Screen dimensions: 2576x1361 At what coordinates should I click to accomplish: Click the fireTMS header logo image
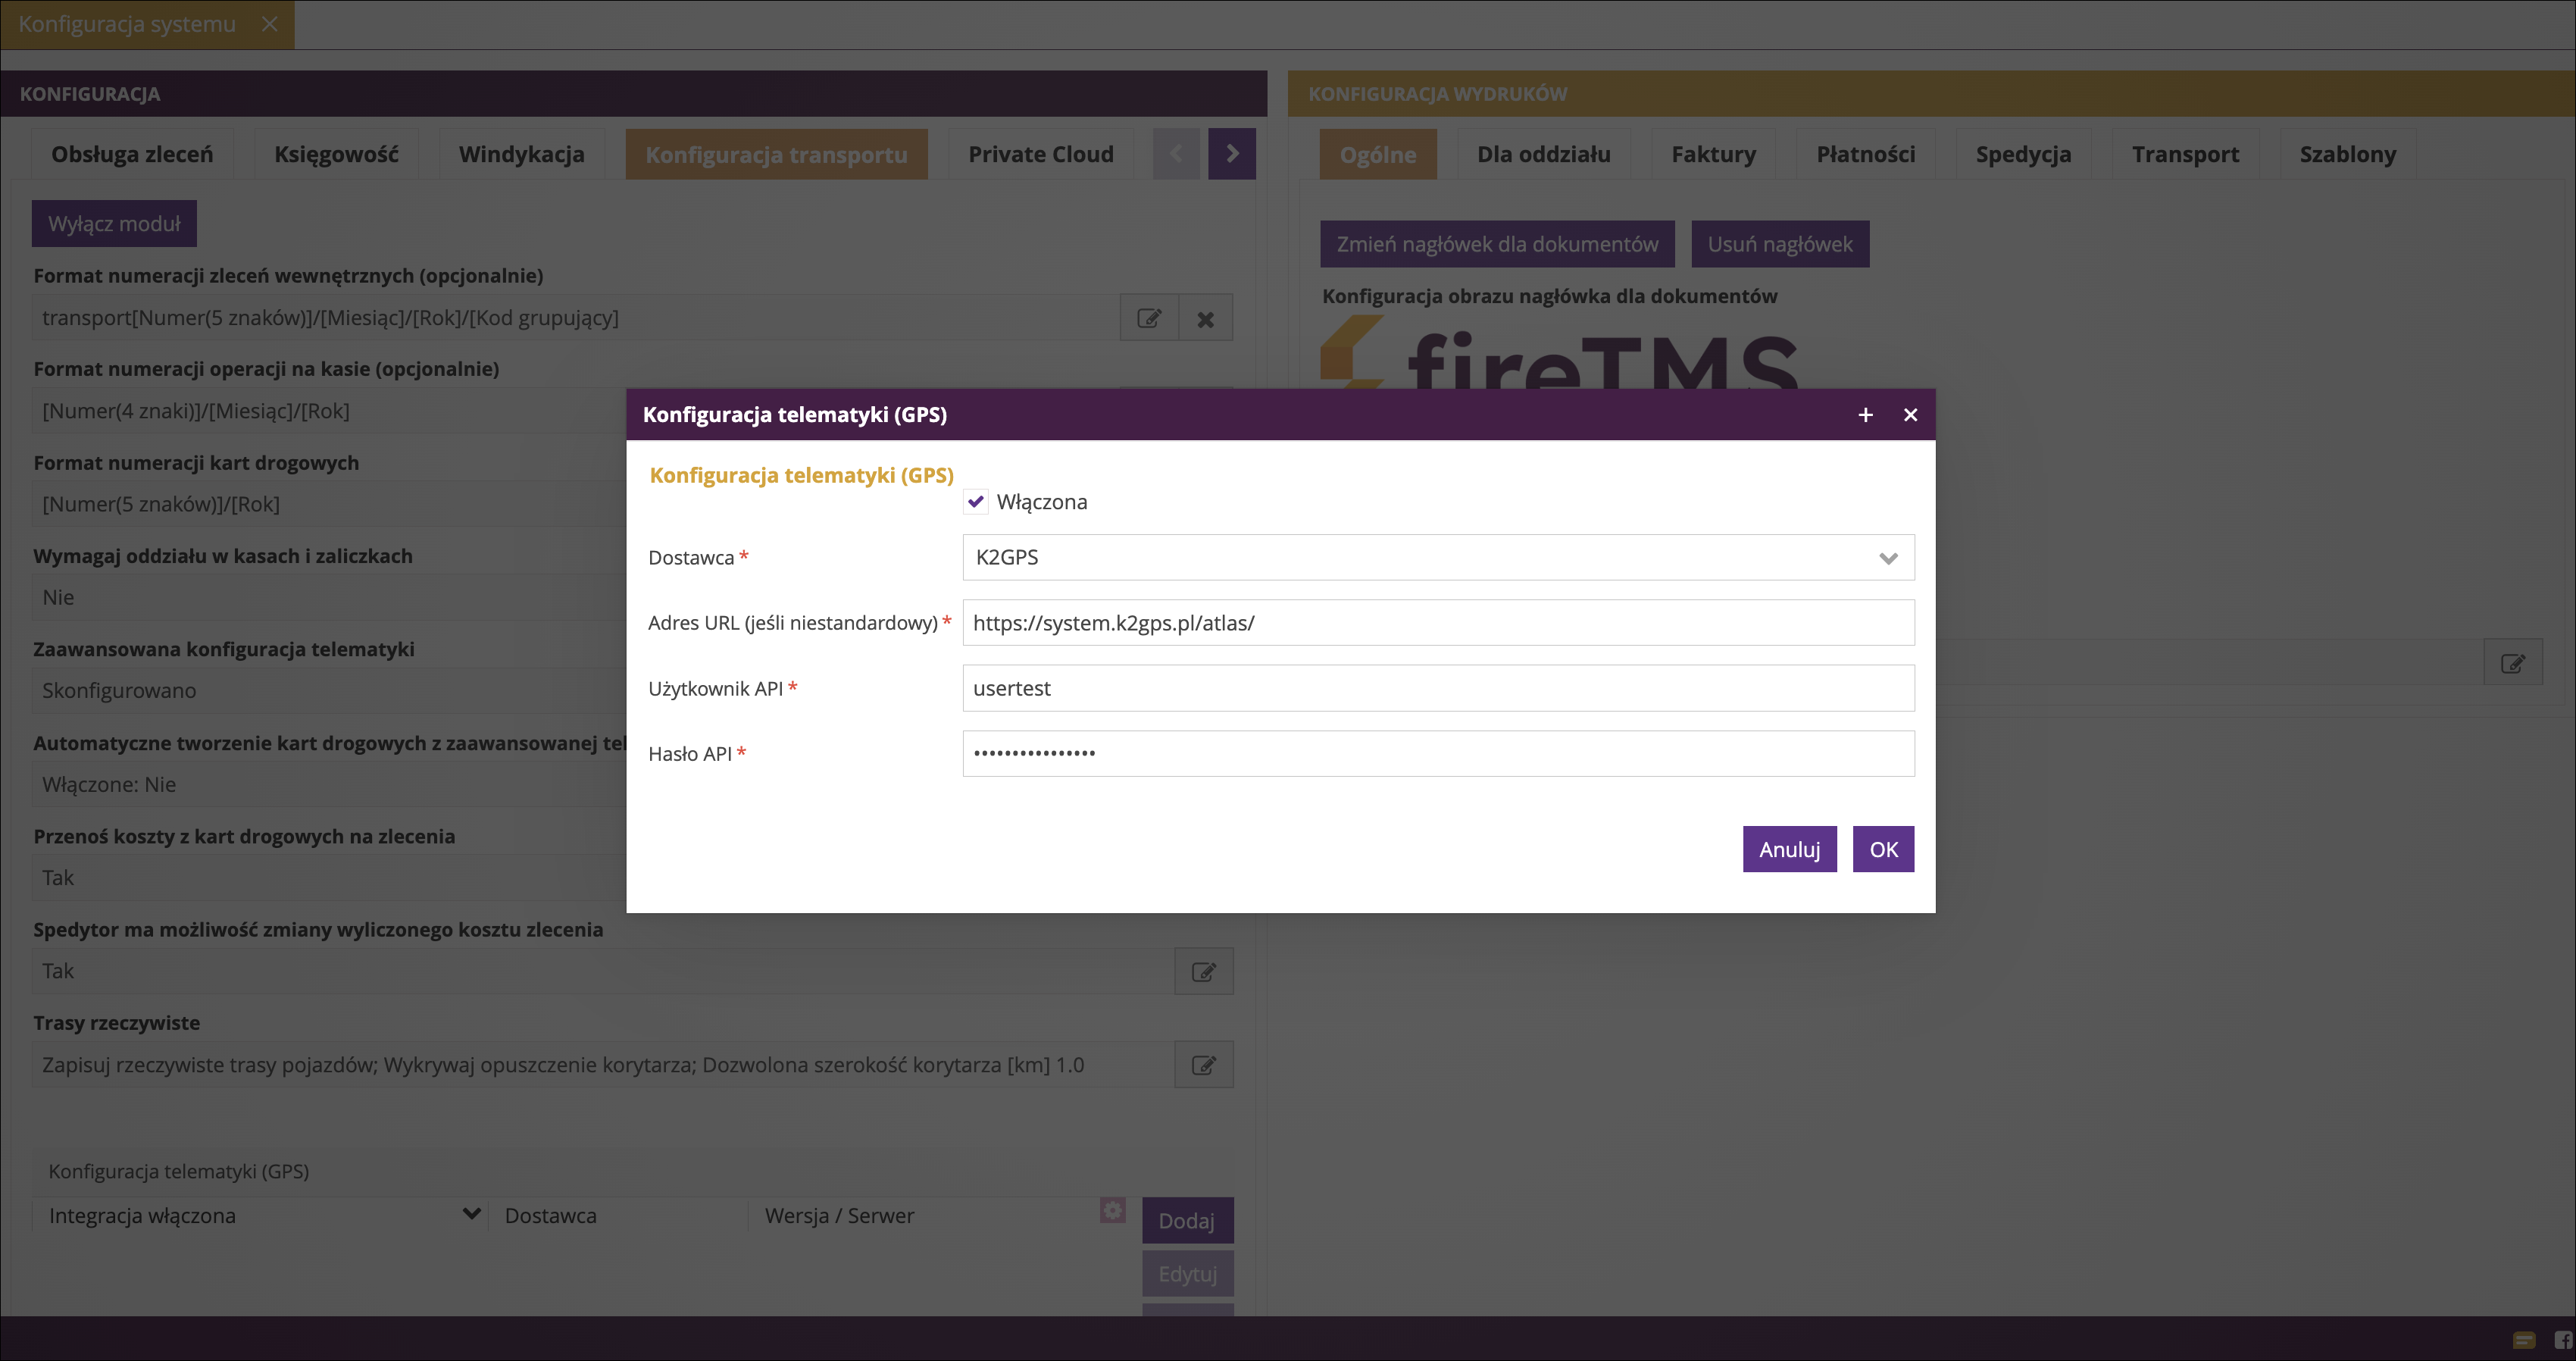(1558, 352)
